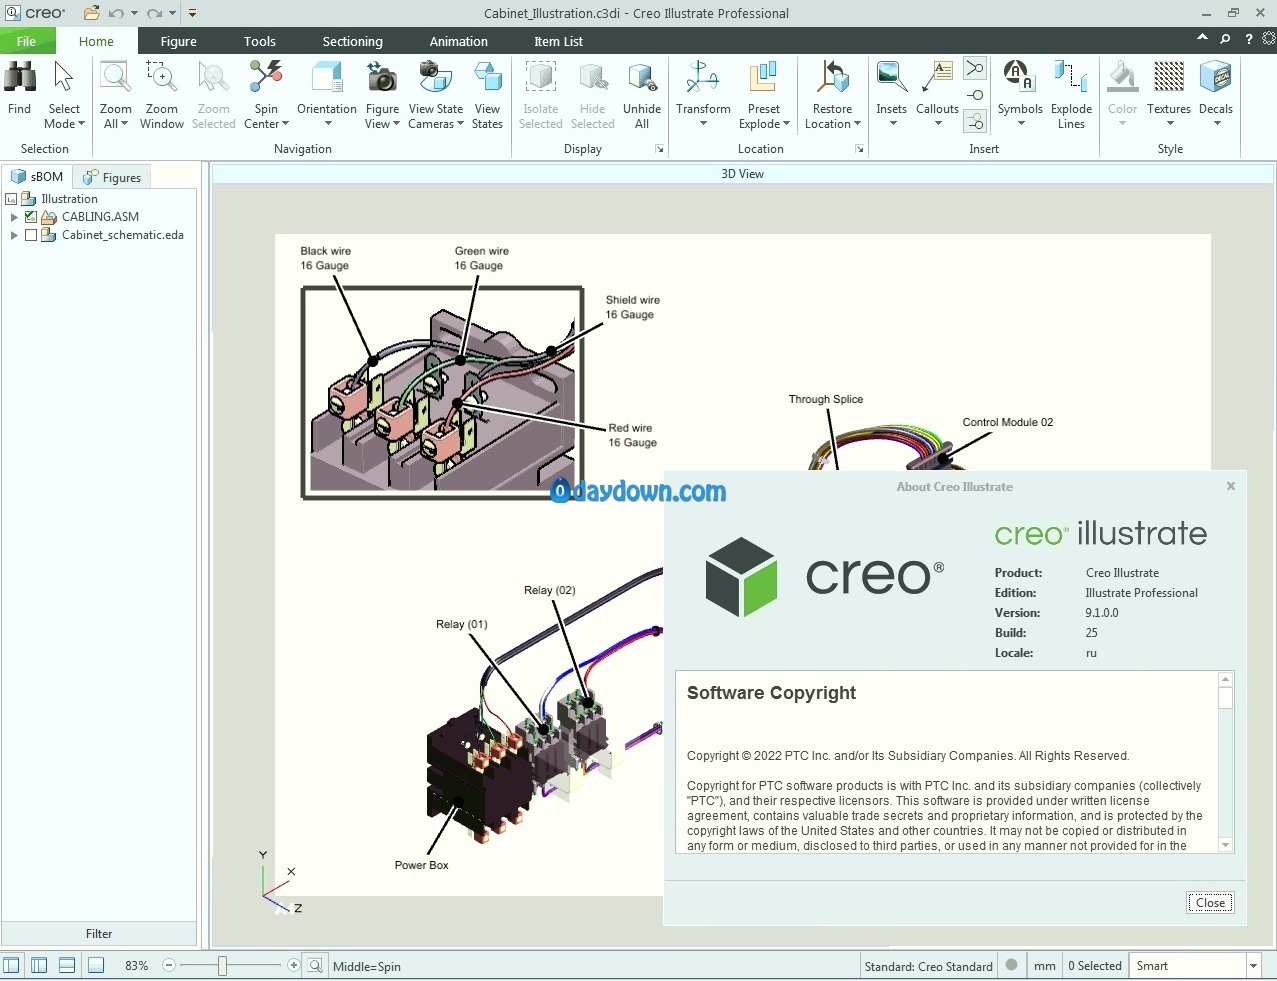The image size is (1277, 981).
Task: Click the Insets icon
Action: [891, 77]
